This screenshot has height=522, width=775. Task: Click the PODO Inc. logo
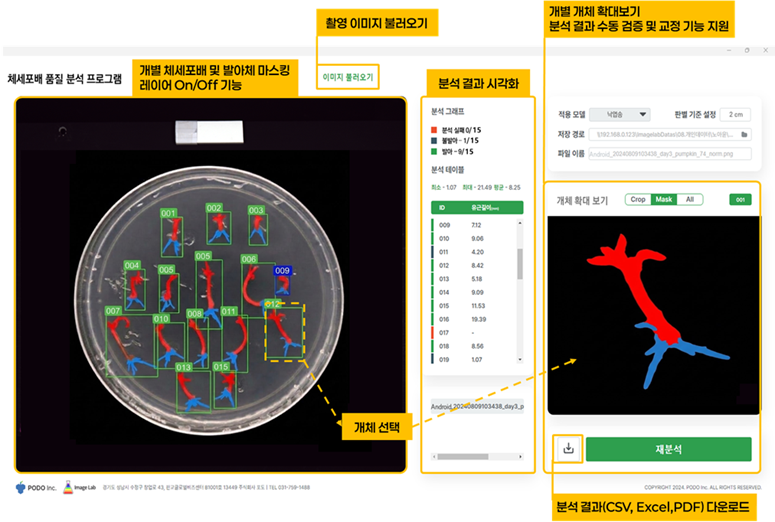(36, 488)
